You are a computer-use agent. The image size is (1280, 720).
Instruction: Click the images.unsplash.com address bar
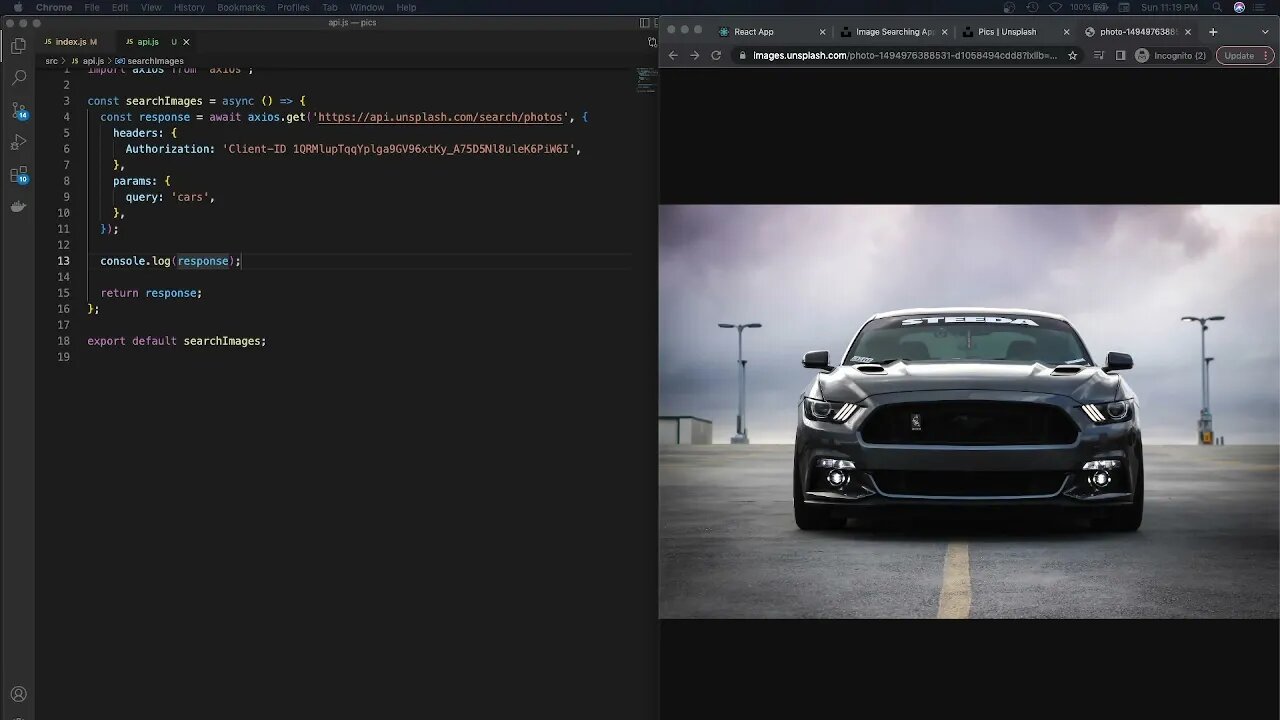pos(905,55)
